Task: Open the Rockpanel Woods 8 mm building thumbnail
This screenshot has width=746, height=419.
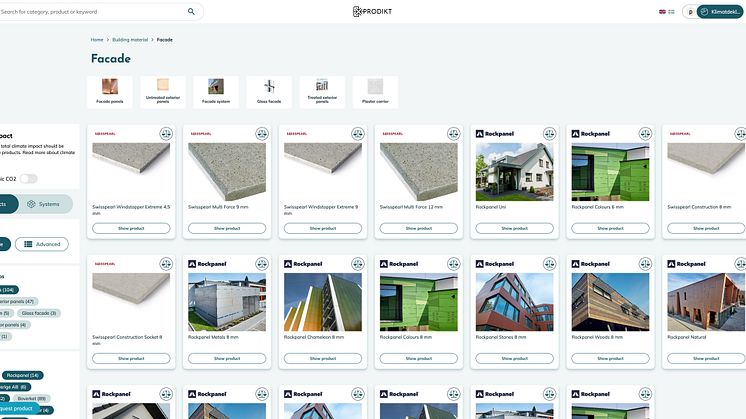Action: [x=610, y=302]
